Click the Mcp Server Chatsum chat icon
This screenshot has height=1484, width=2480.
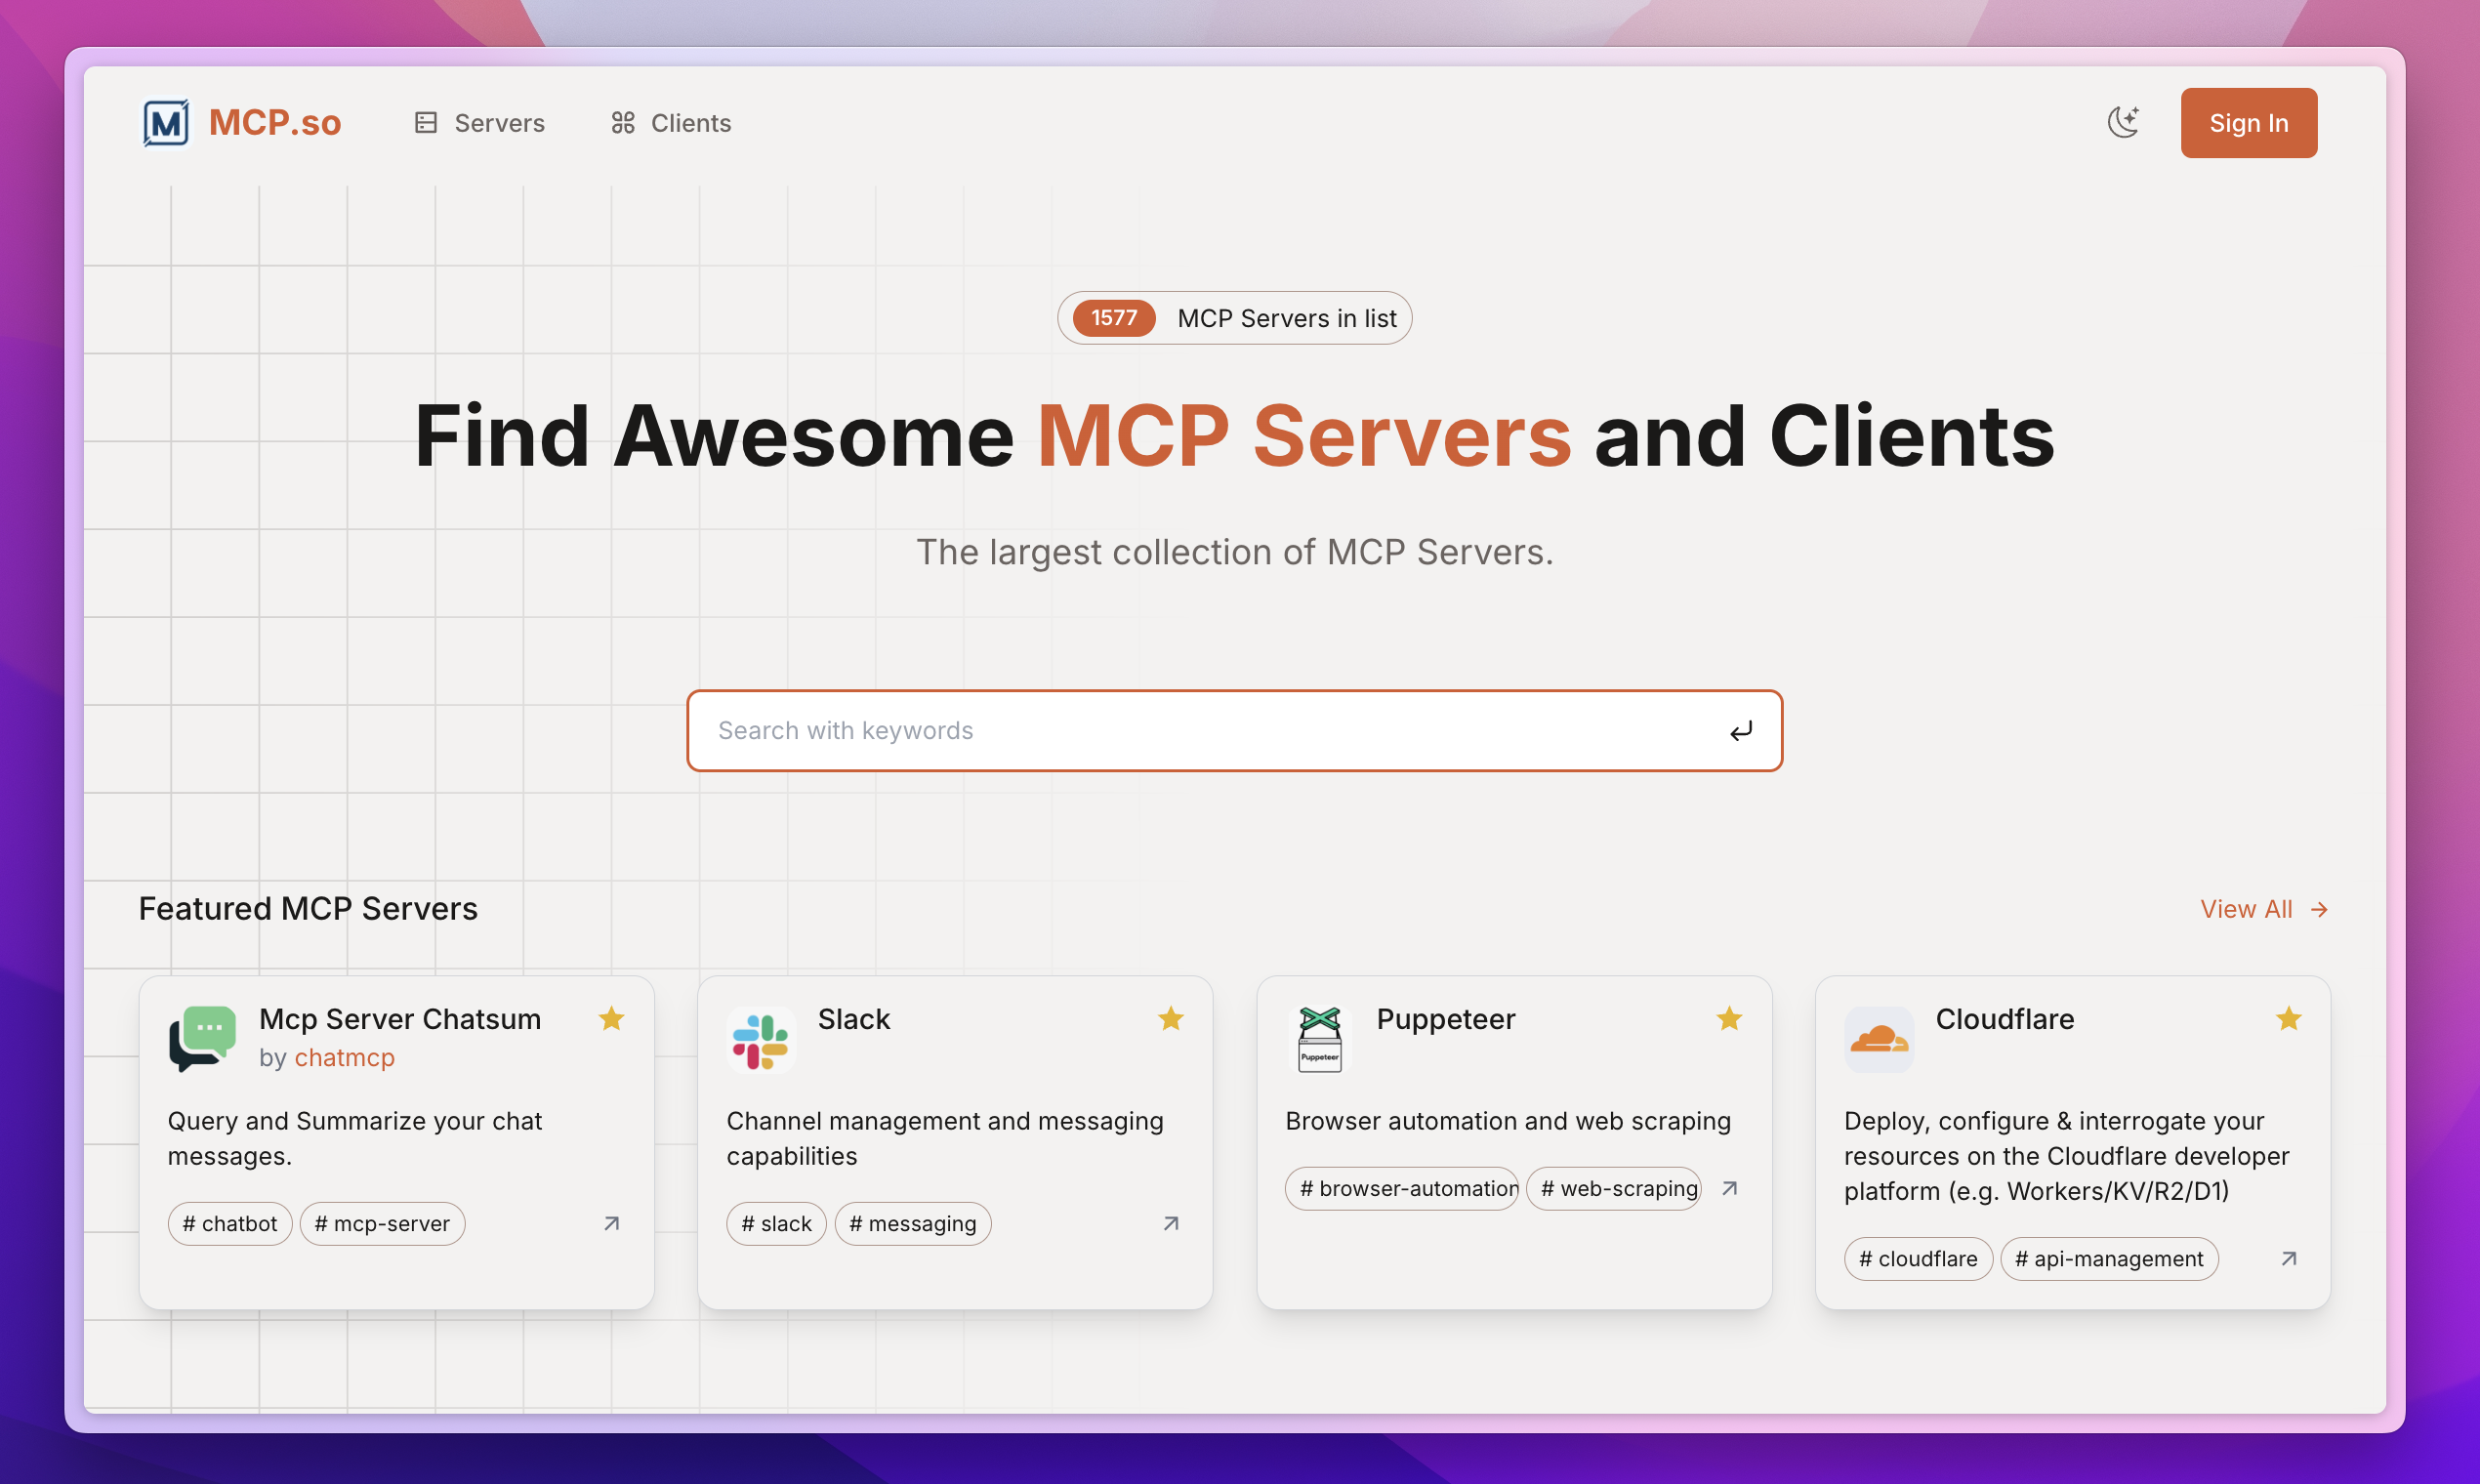click(203, 1038)
